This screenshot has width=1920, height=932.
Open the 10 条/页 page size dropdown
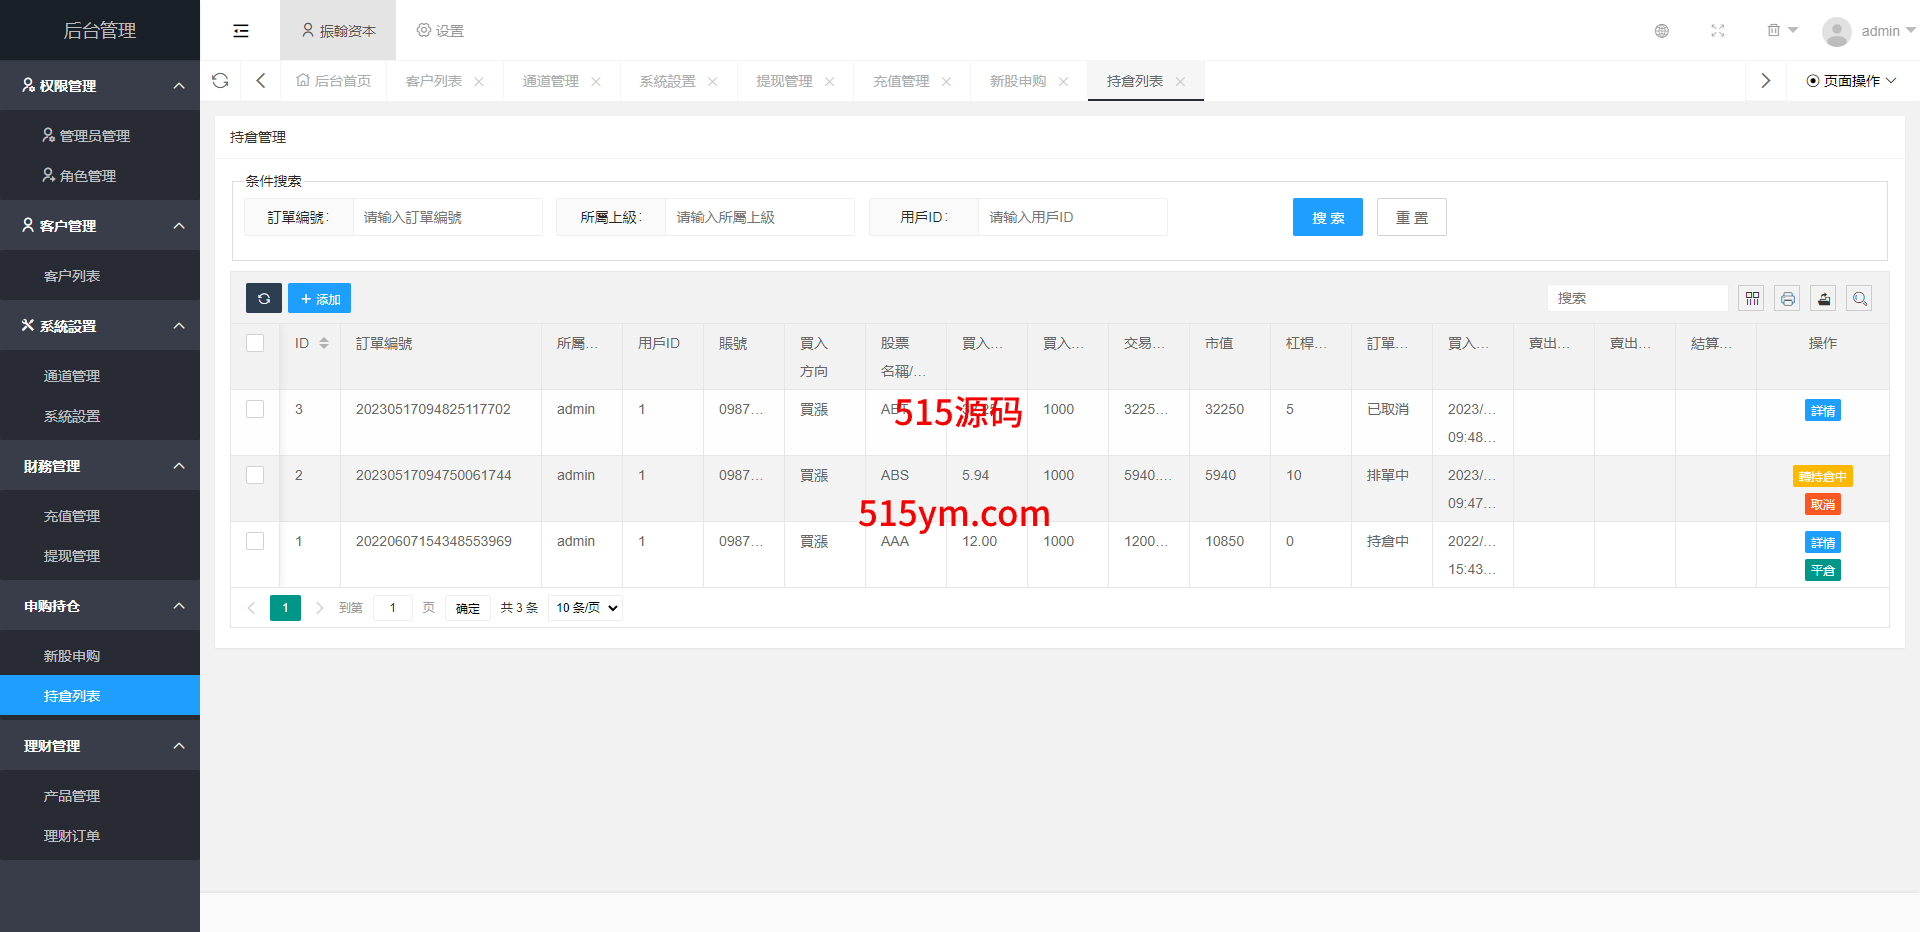coord(586,608)
